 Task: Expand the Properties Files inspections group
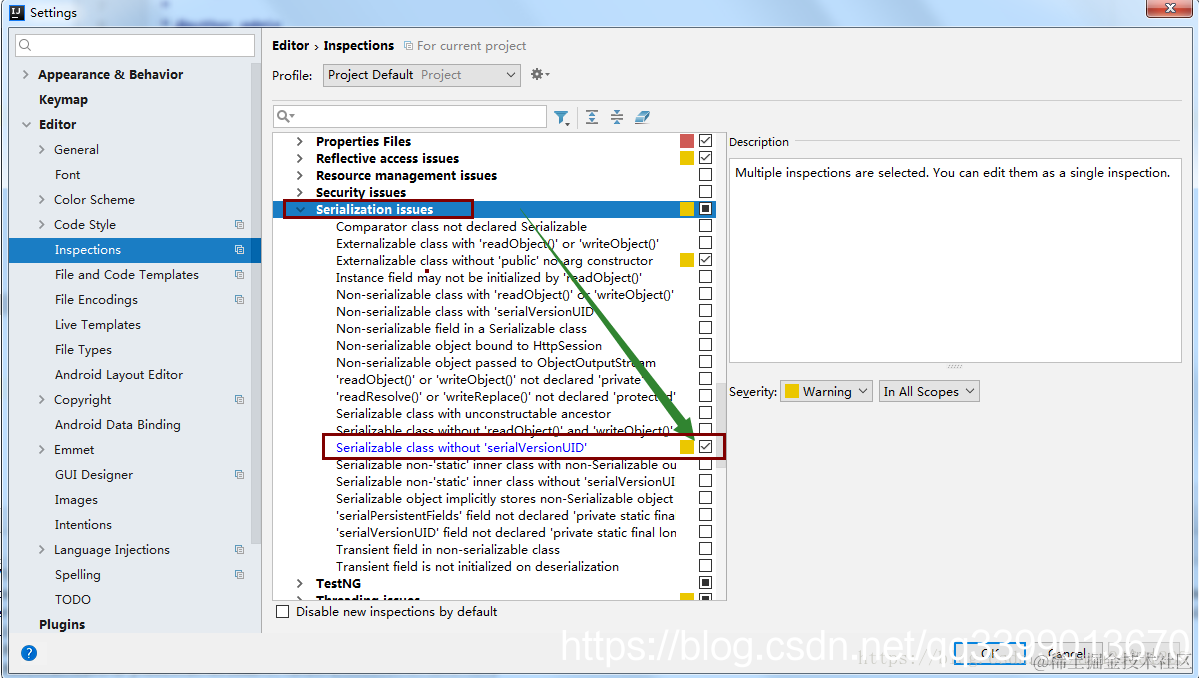coord(300,141)
